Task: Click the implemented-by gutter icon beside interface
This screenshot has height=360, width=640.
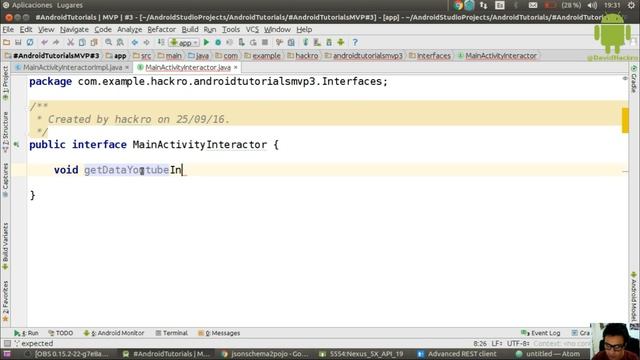Action: [x=16, y=144]
